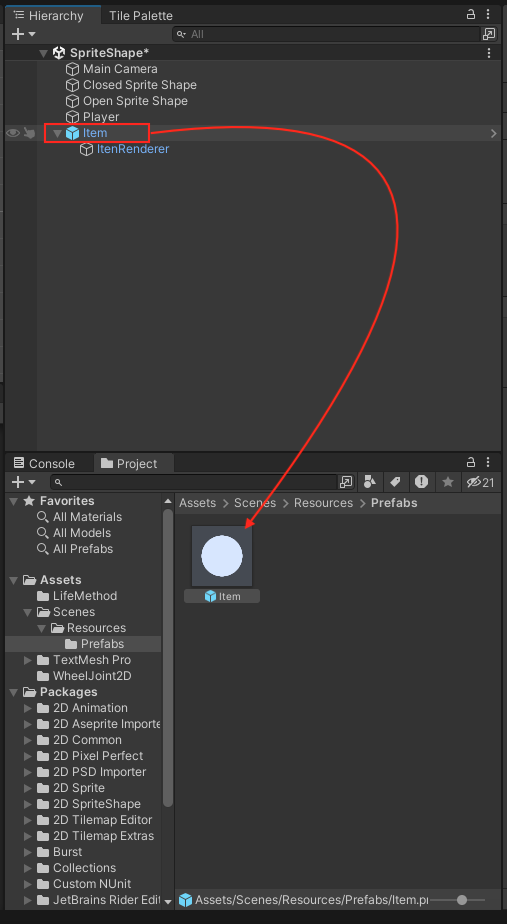
Task: Click the Search by Label tag icon
Action: (396, 482)
